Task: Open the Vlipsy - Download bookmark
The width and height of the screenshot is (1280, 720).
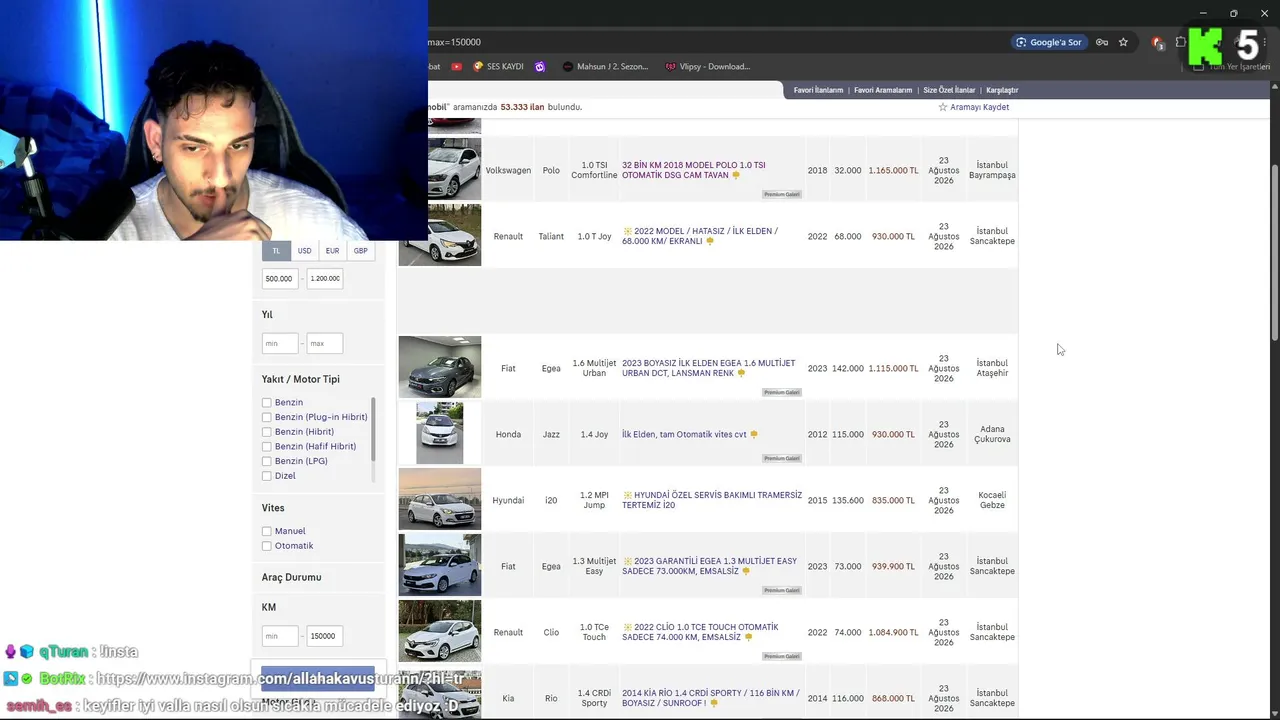Action: tap(708, 67)
